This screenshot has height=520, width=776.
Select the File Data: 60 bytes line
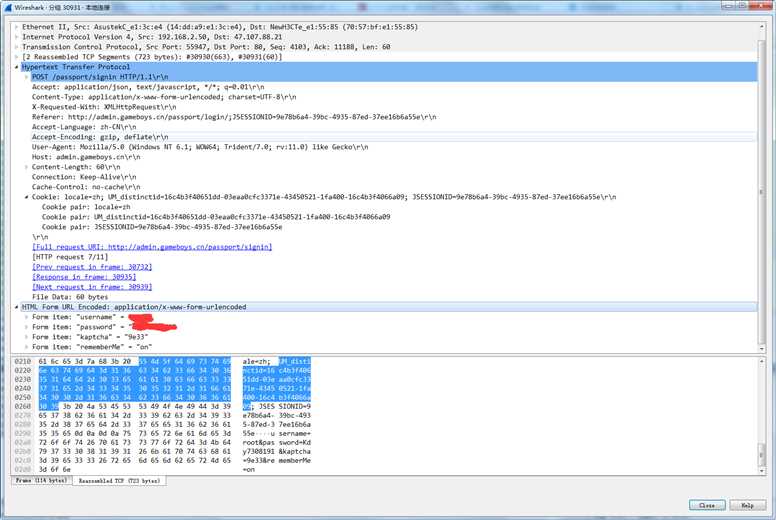click(x=70, y=297)
